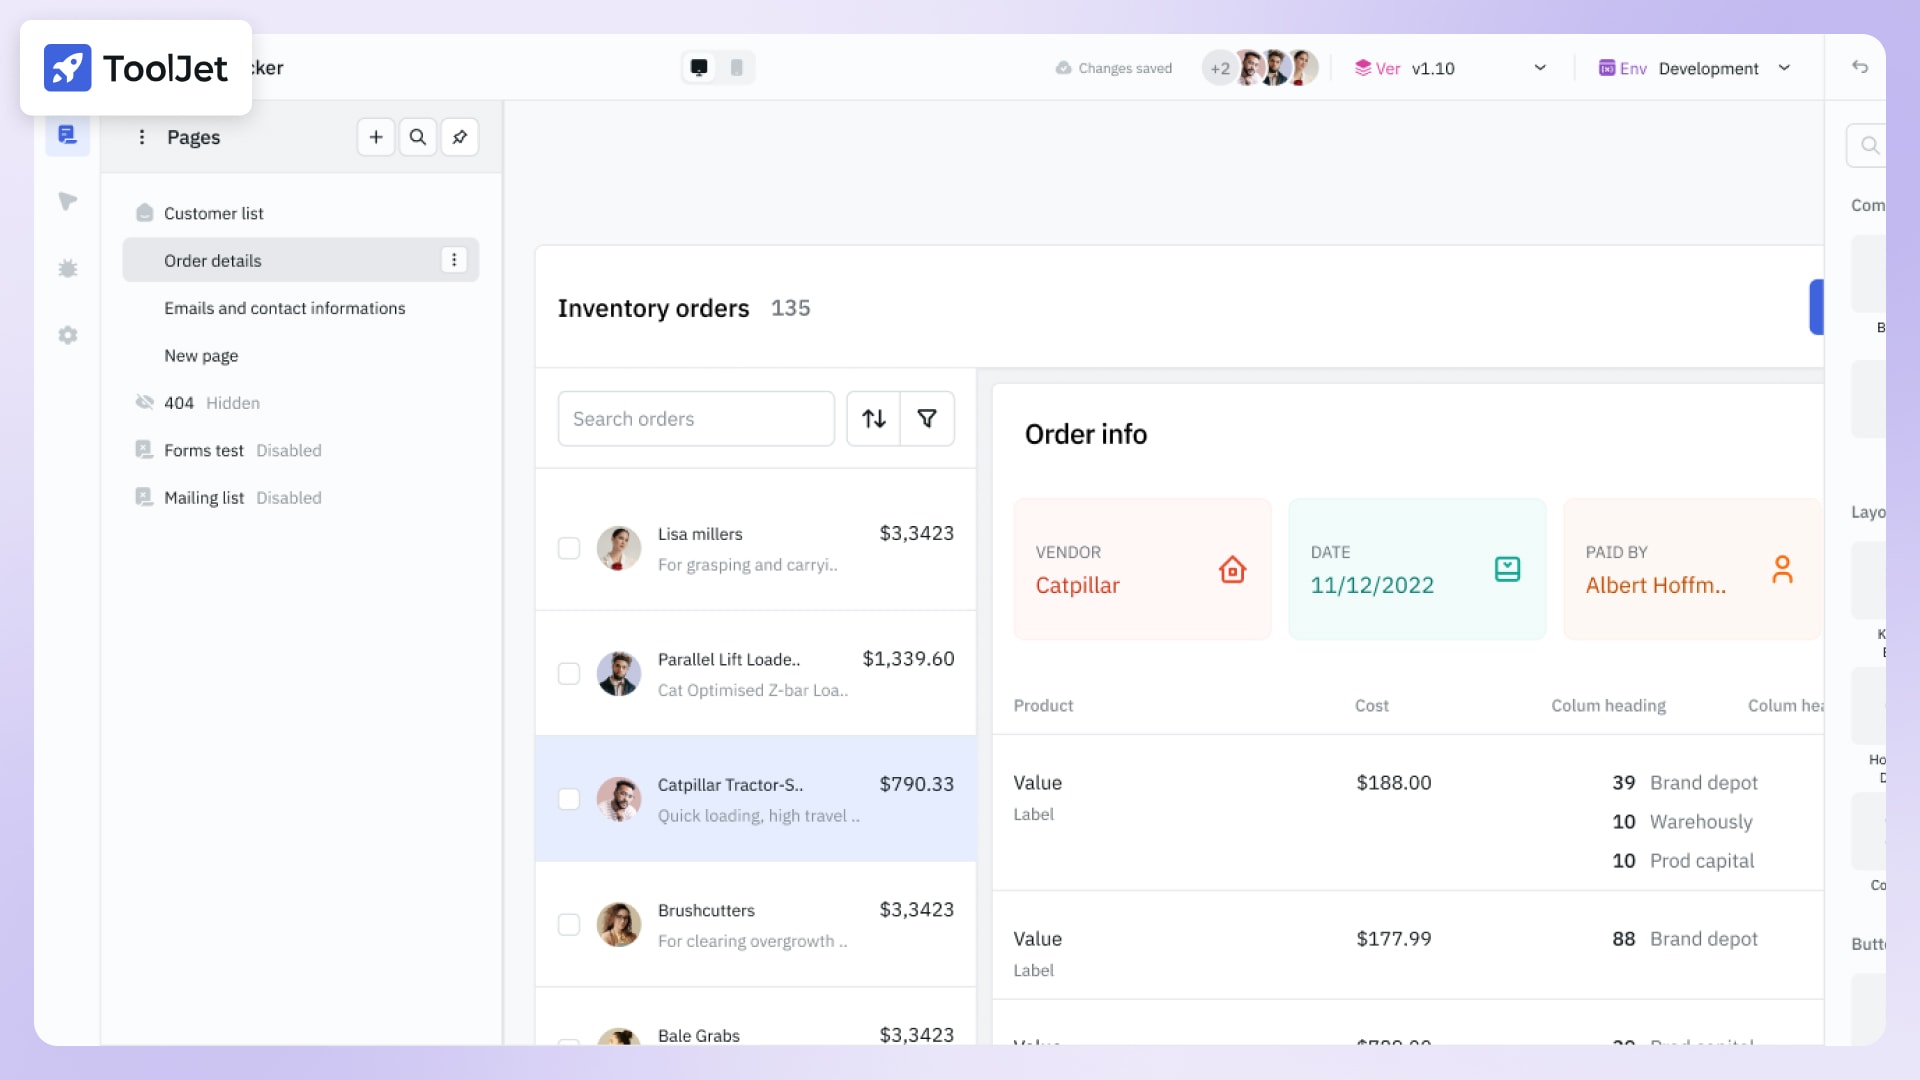Pin the Pages panel with the pin icon
Image resolution: width=1920 pixels, height=1080 pixels.
point(459,137)
